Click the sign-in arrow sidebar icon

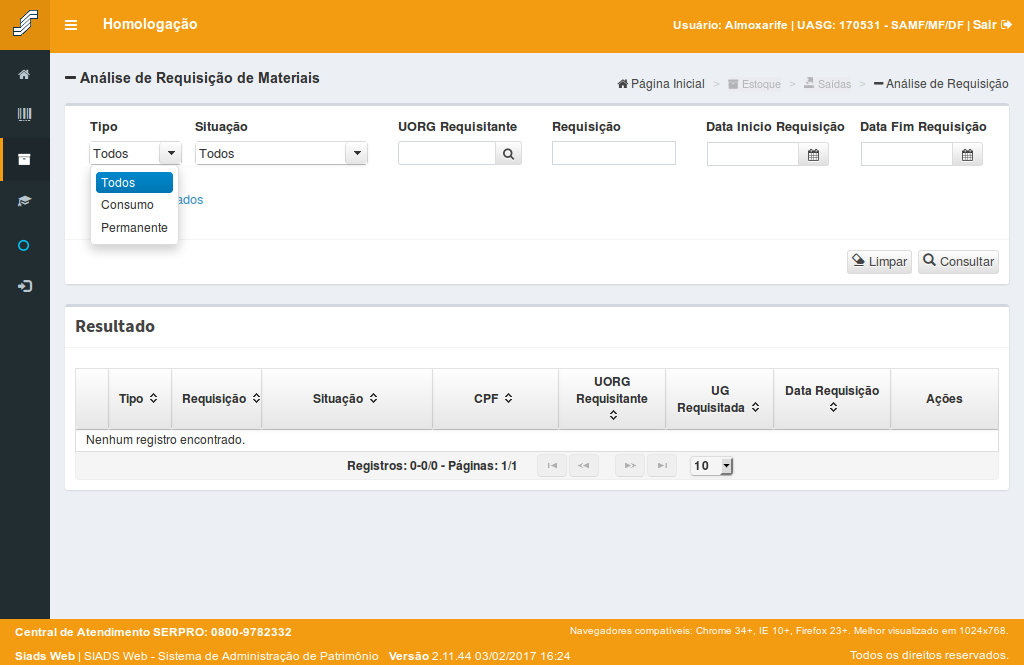click(24, 286)
